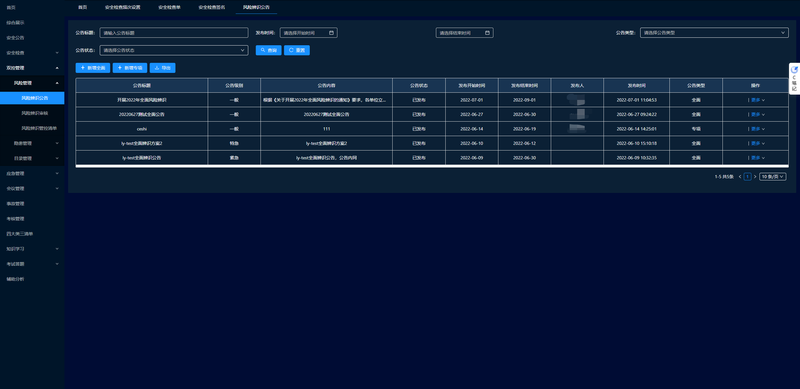The image size is (800, 389).
Task: Switch to the 首页 tab in top bar
Action: tap(82, 7)
